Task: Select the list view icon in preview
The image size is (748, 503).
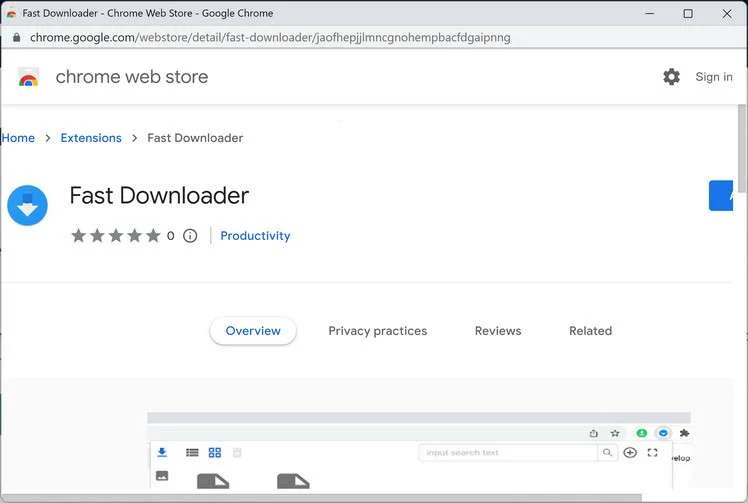Action: 192,452
